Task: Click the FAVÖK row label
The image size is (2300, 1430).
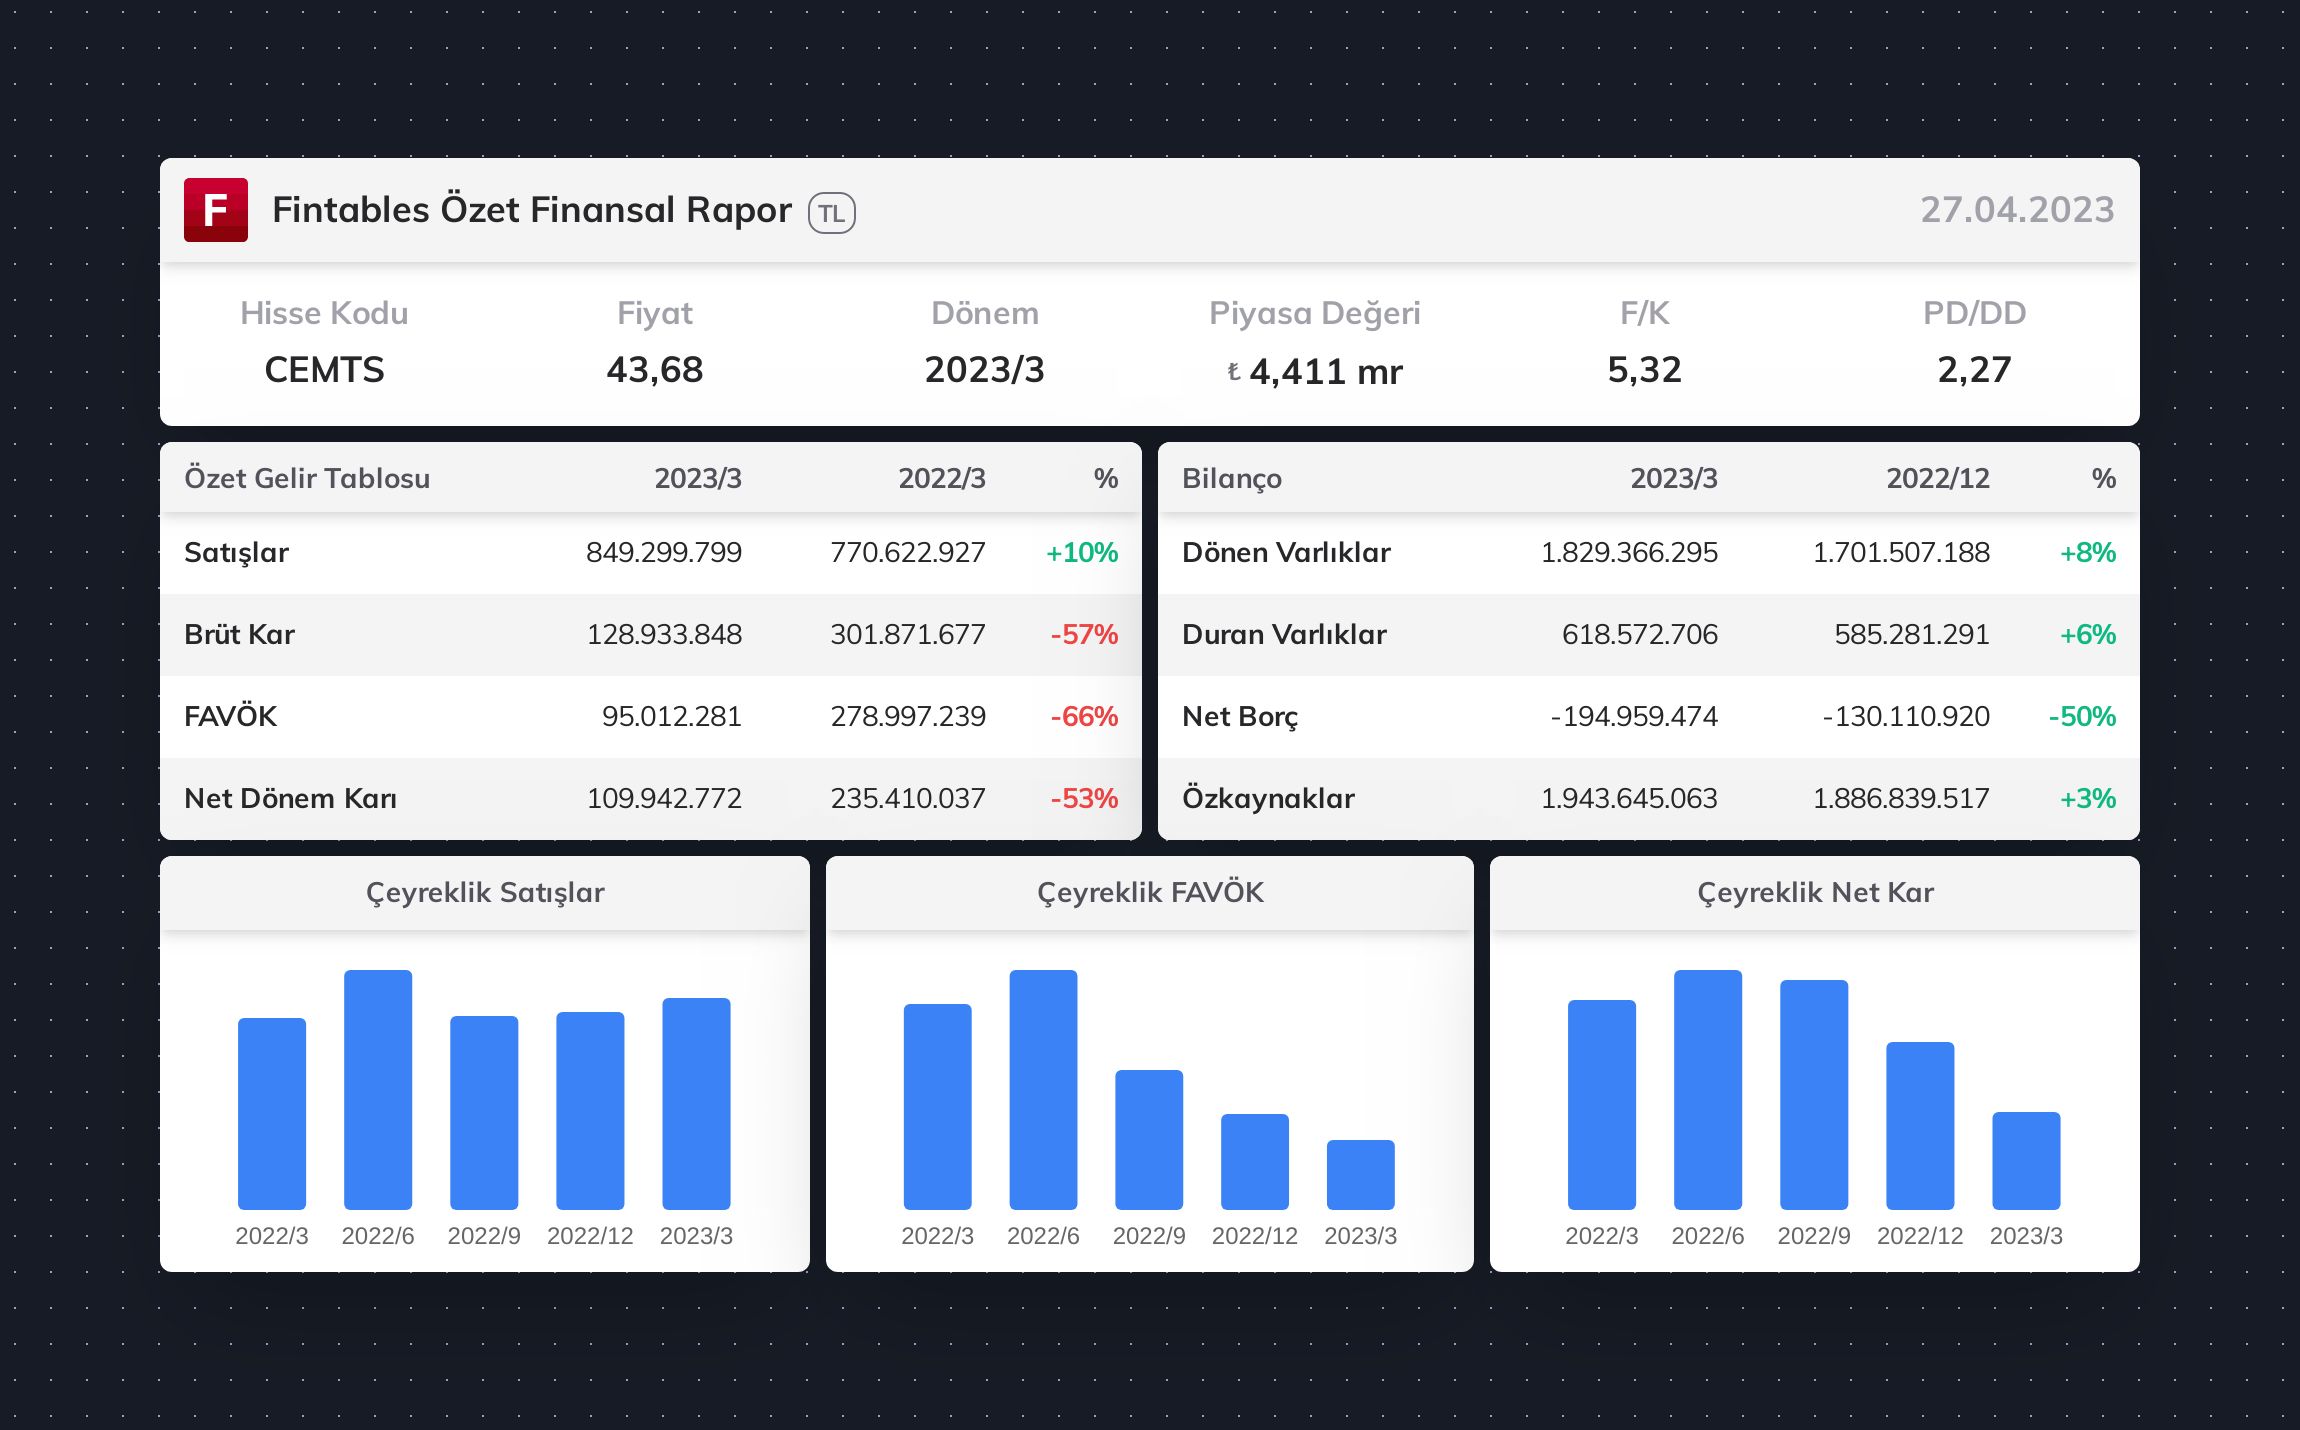Action: point(230,716)
